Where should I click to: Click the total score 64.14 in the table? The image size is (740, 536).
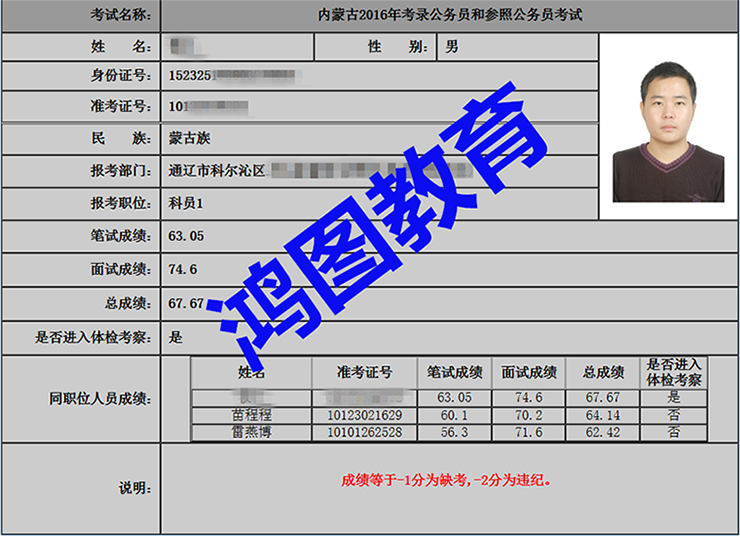tap(602, 415)
